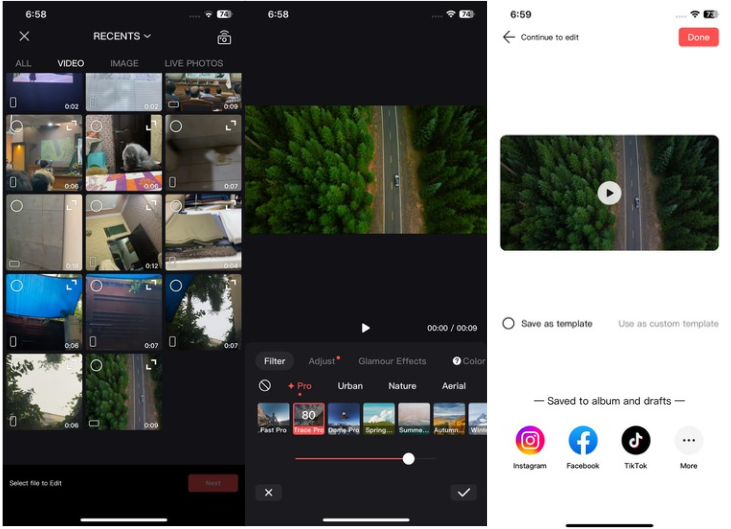Image resolution: width=731 pixels, height=529 pixels.
Task: Tap the TikTok share icon
Action: 636,440
